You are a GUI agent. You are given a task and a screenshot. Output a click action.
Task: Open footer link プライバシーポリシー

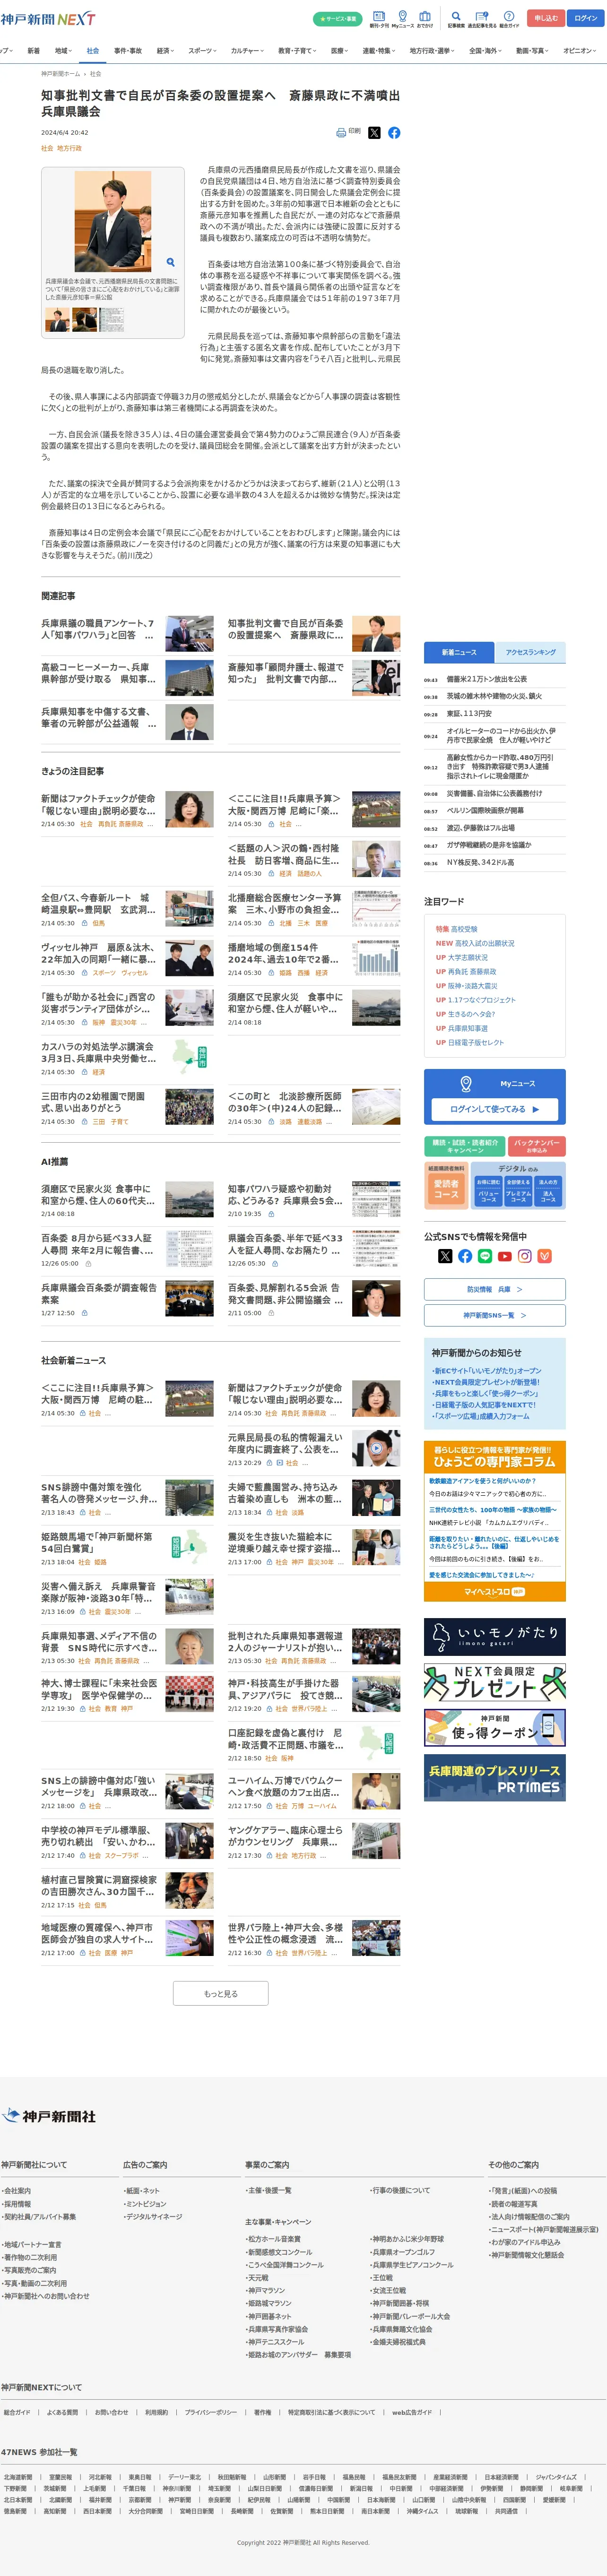[x=210, y=2412]
